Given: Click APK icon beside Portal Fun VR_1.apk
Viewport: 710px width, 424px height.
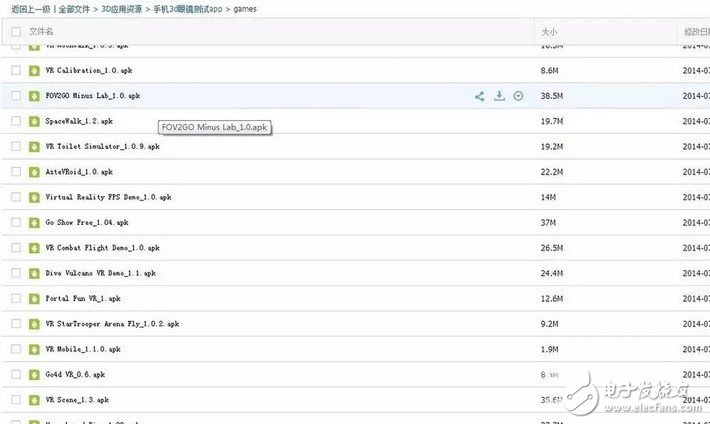Looking at the screenshot, I should (37, 298).
